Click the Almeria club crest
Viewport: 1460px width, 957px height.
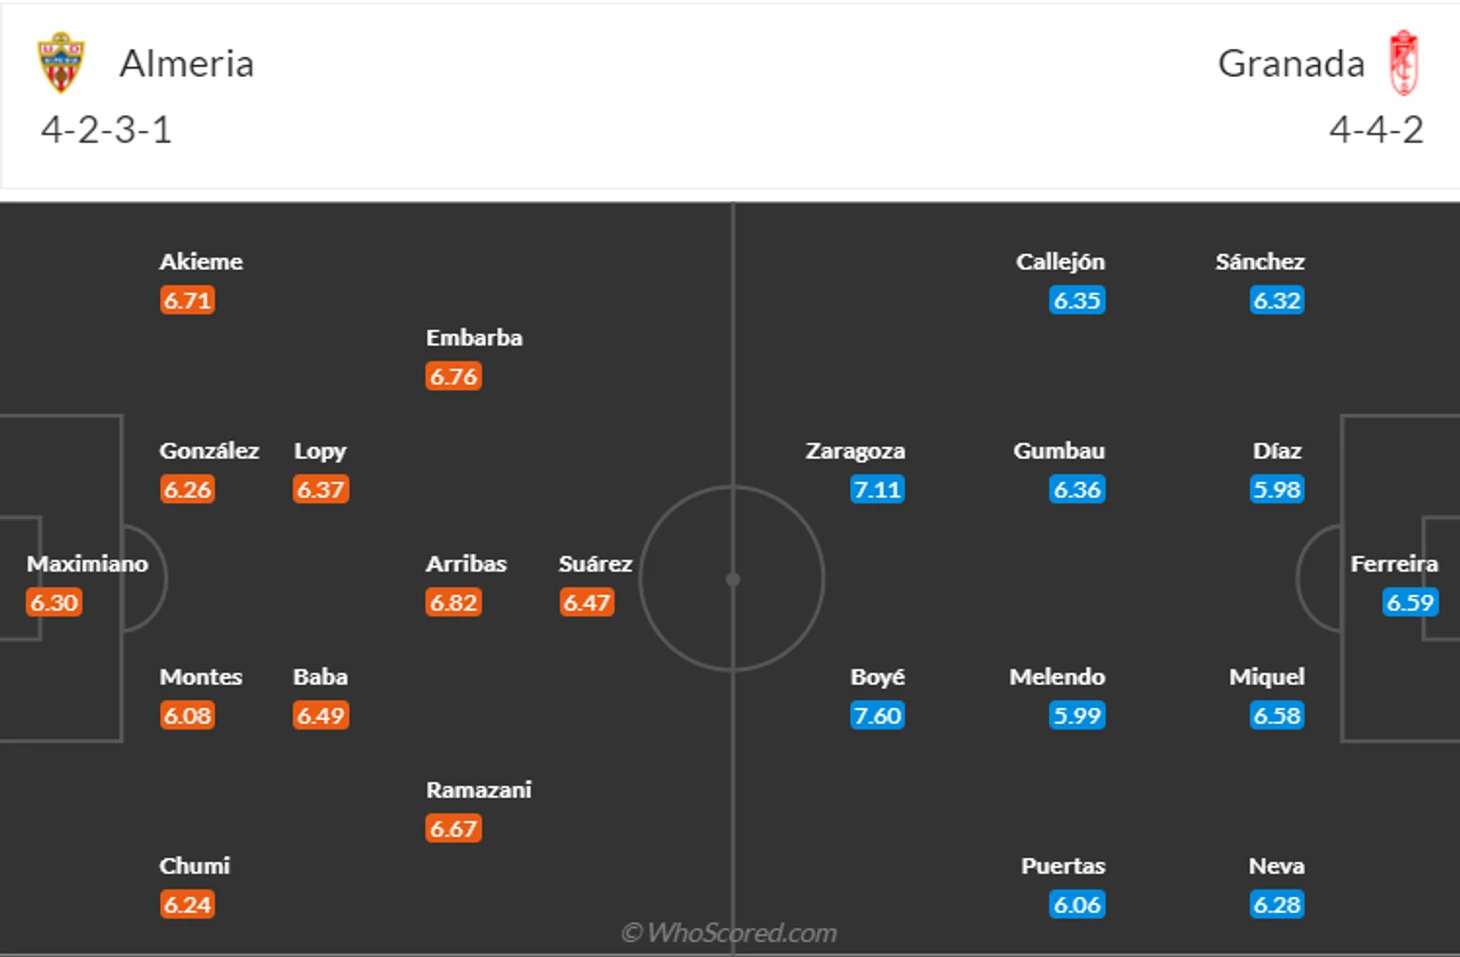61,63
